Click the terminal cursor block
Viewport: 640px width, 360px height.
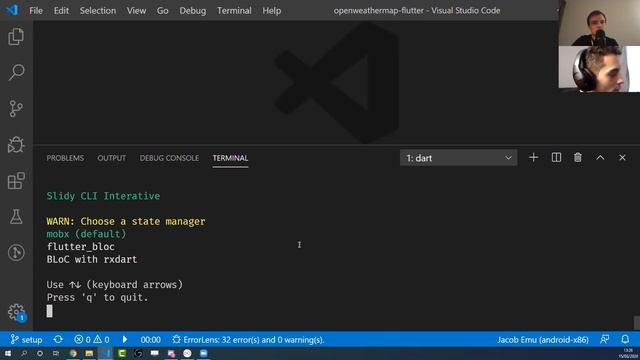[x=49, y=311]
